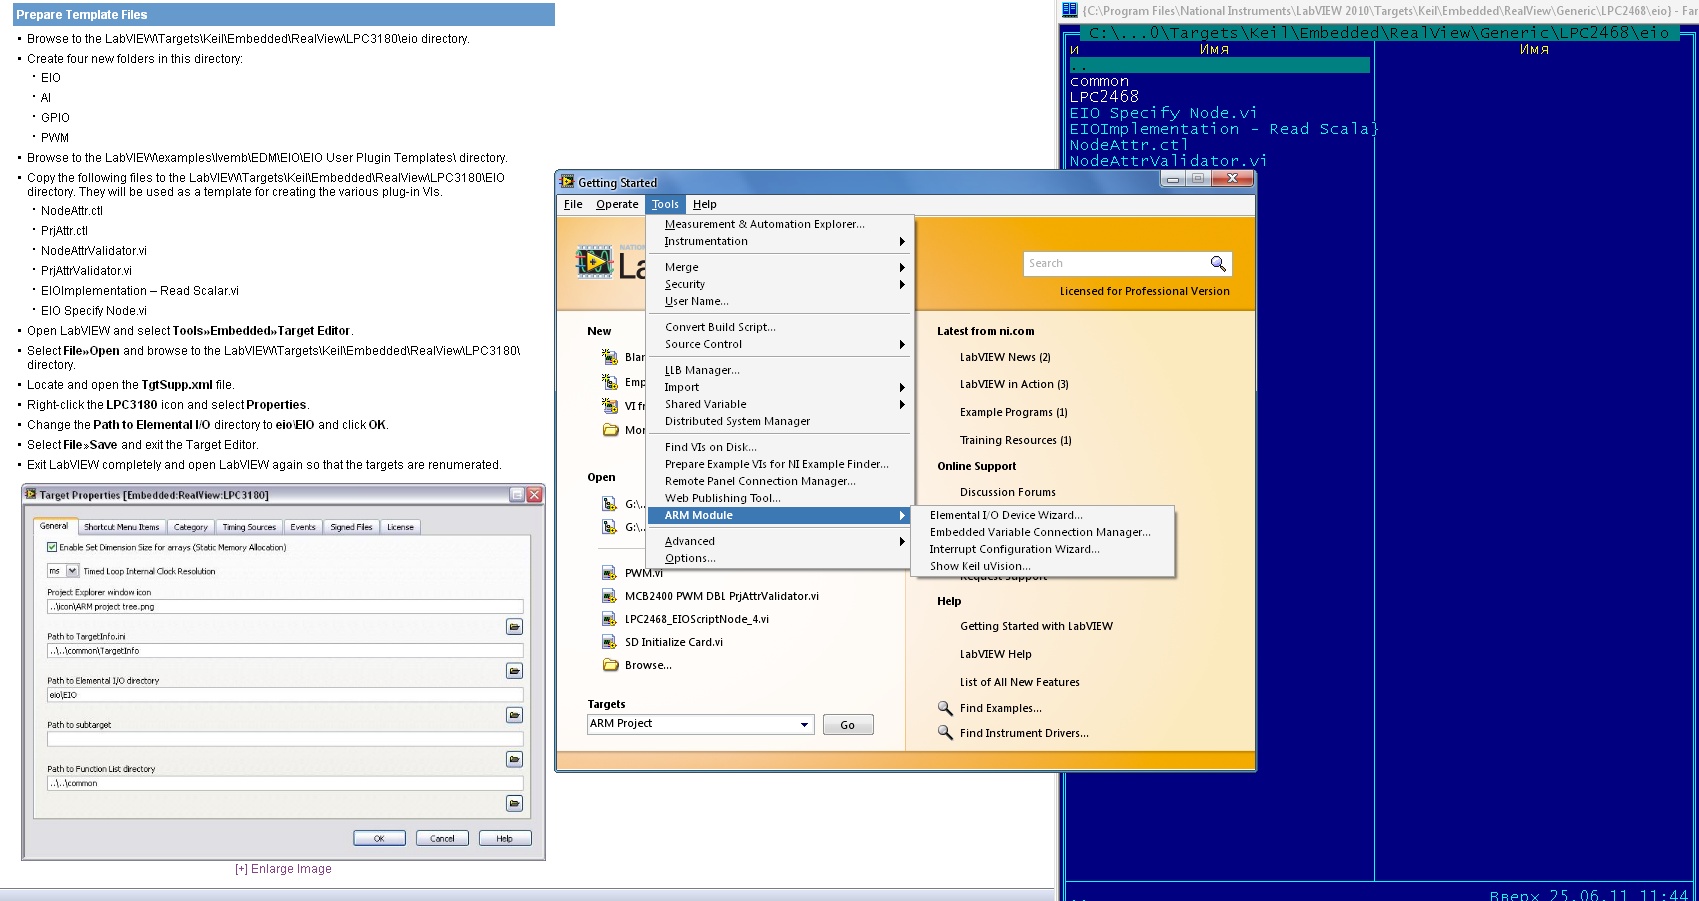Click VI icon next to LPC2468_EIOScriptNode_4.vi
This screenshot has height=901, width=1699.
(609, 619)
